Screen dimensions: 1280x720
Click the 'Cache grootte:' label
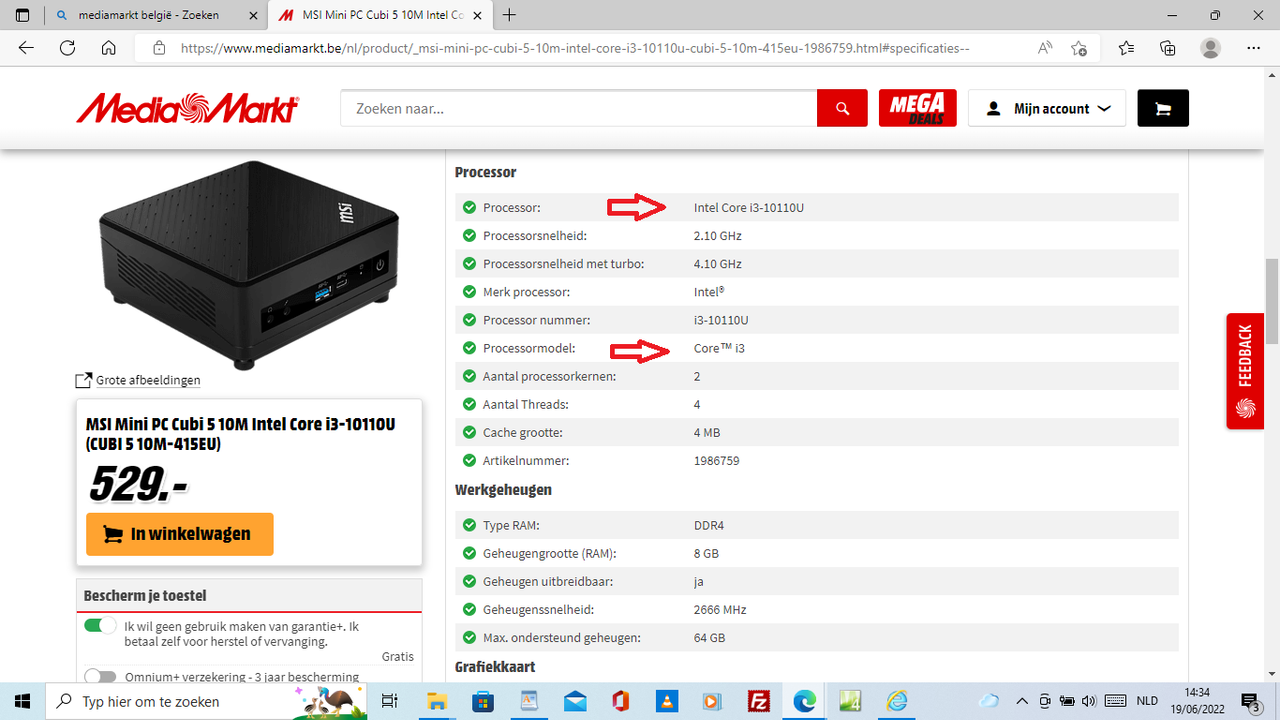click(x=523, y=433)
